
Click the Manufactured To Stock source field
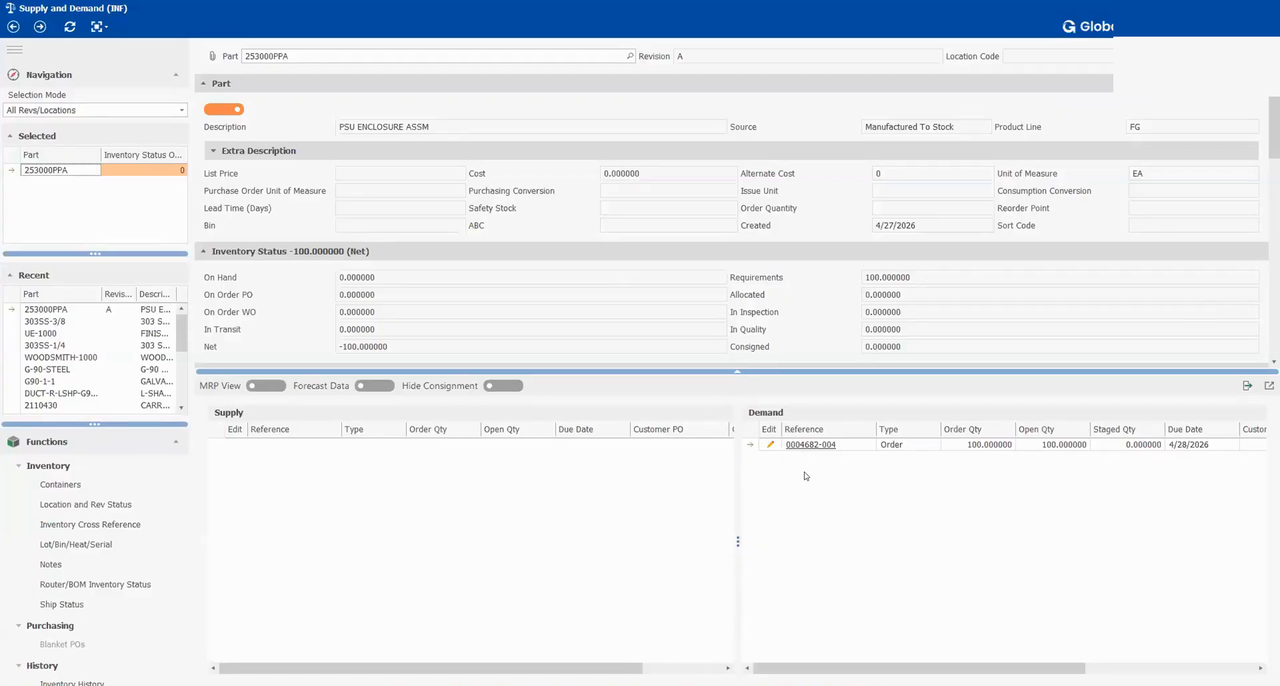[926, 127]
